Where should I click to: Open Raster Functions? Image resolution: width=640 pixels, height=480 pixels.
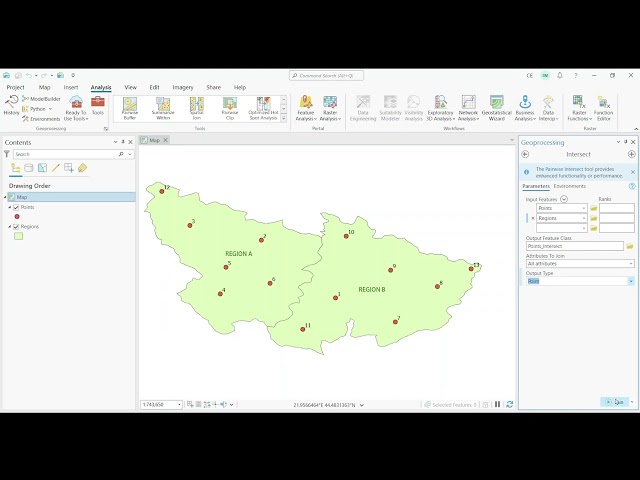pyautogui.click(x=579, y=108)
